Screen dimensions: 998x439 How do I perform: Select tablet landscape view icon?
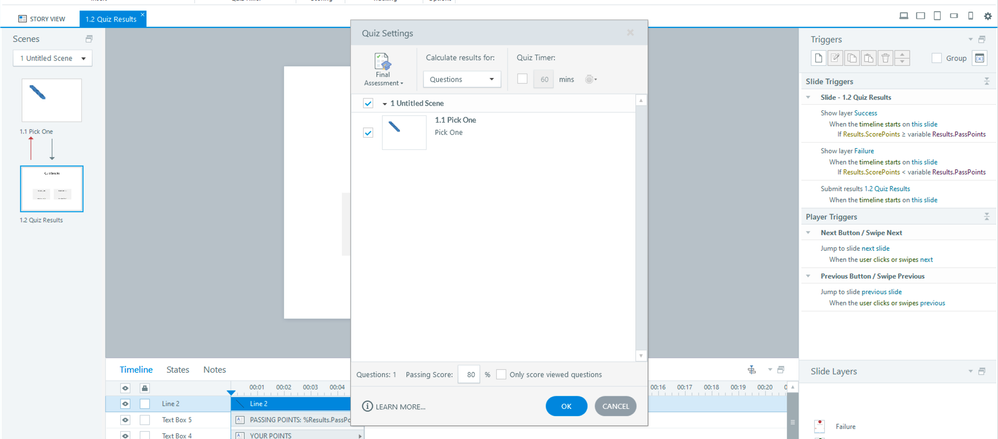920,17
